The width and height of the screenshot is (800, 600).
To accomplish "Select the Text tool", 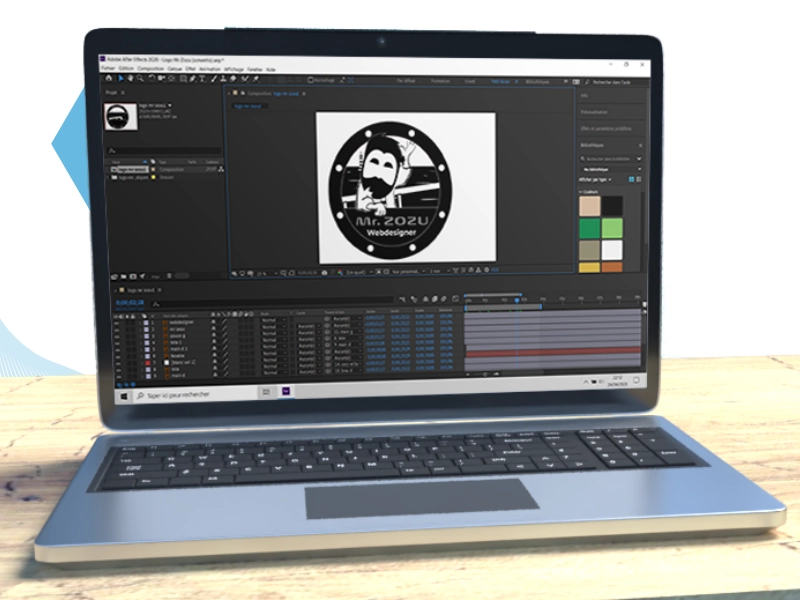I will 204,78.
